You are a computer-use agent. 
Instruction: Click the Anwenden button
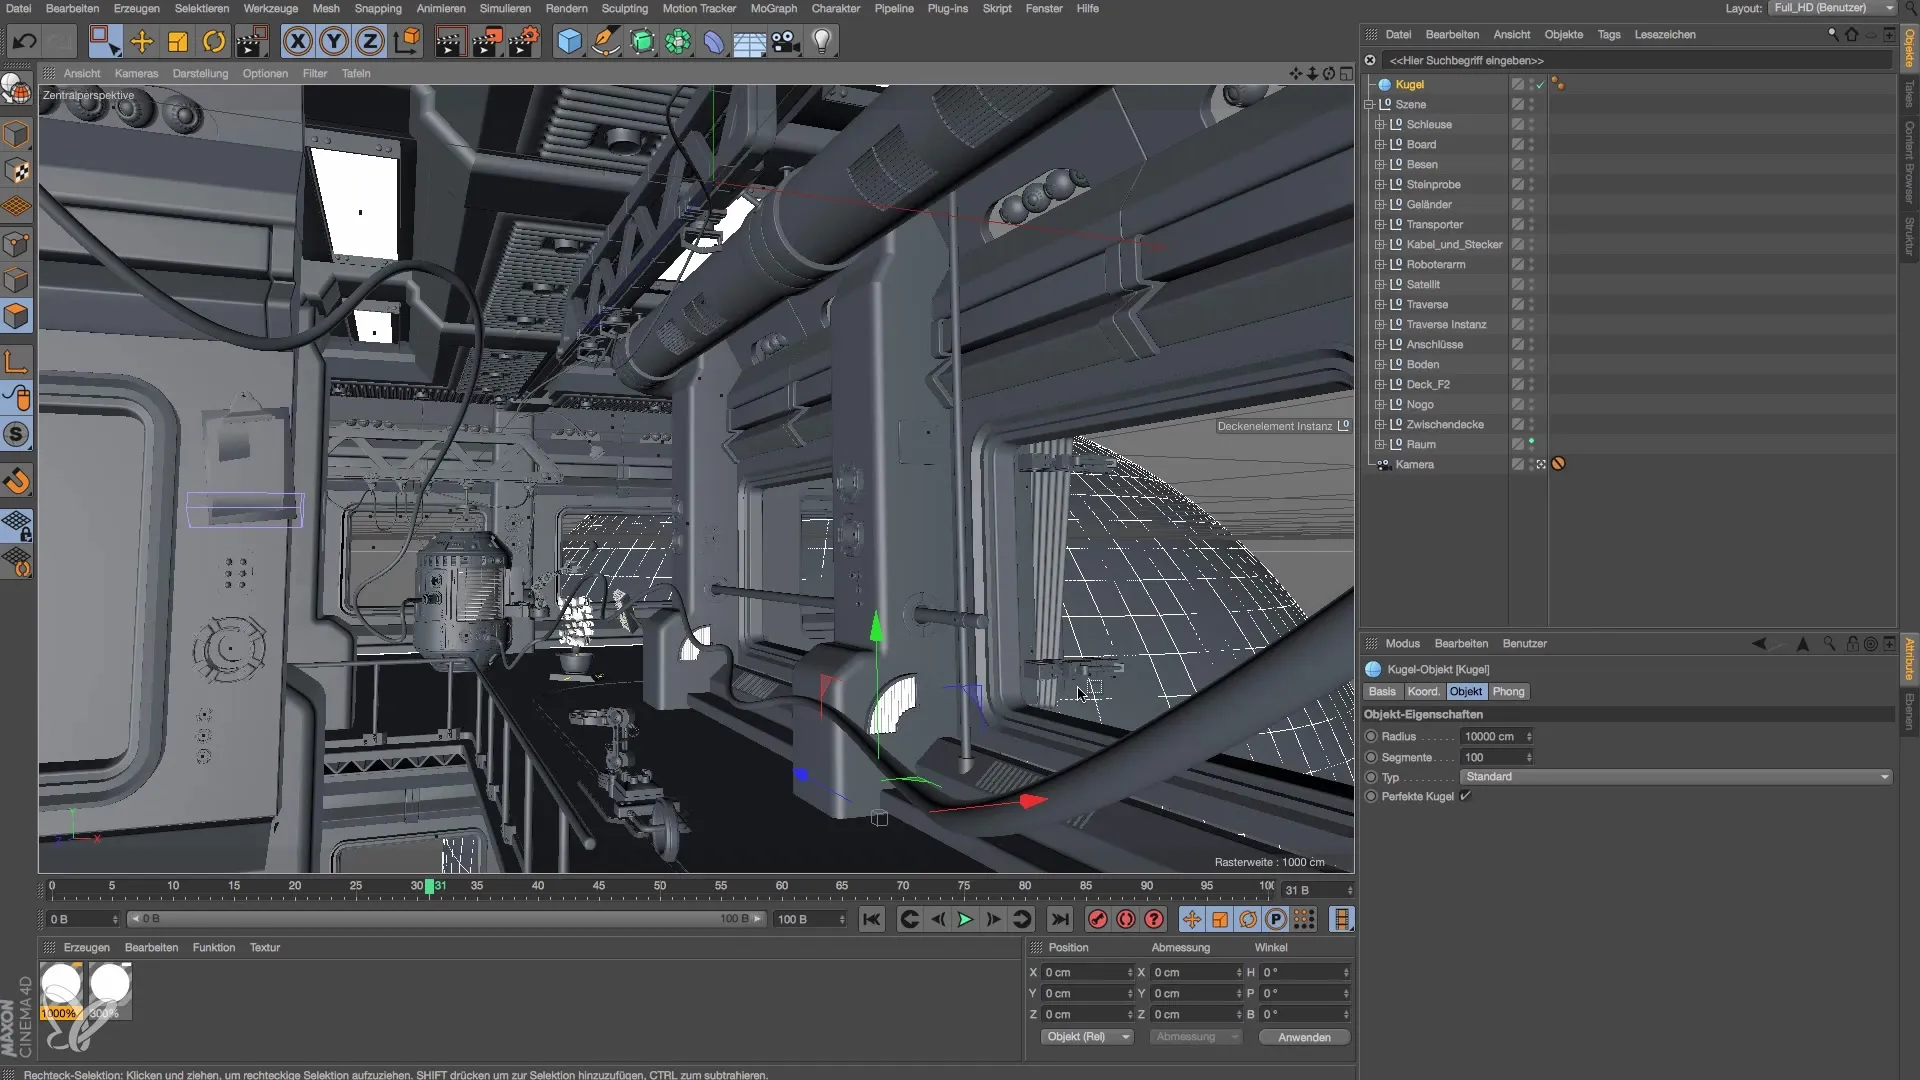coord(1304,1037)
